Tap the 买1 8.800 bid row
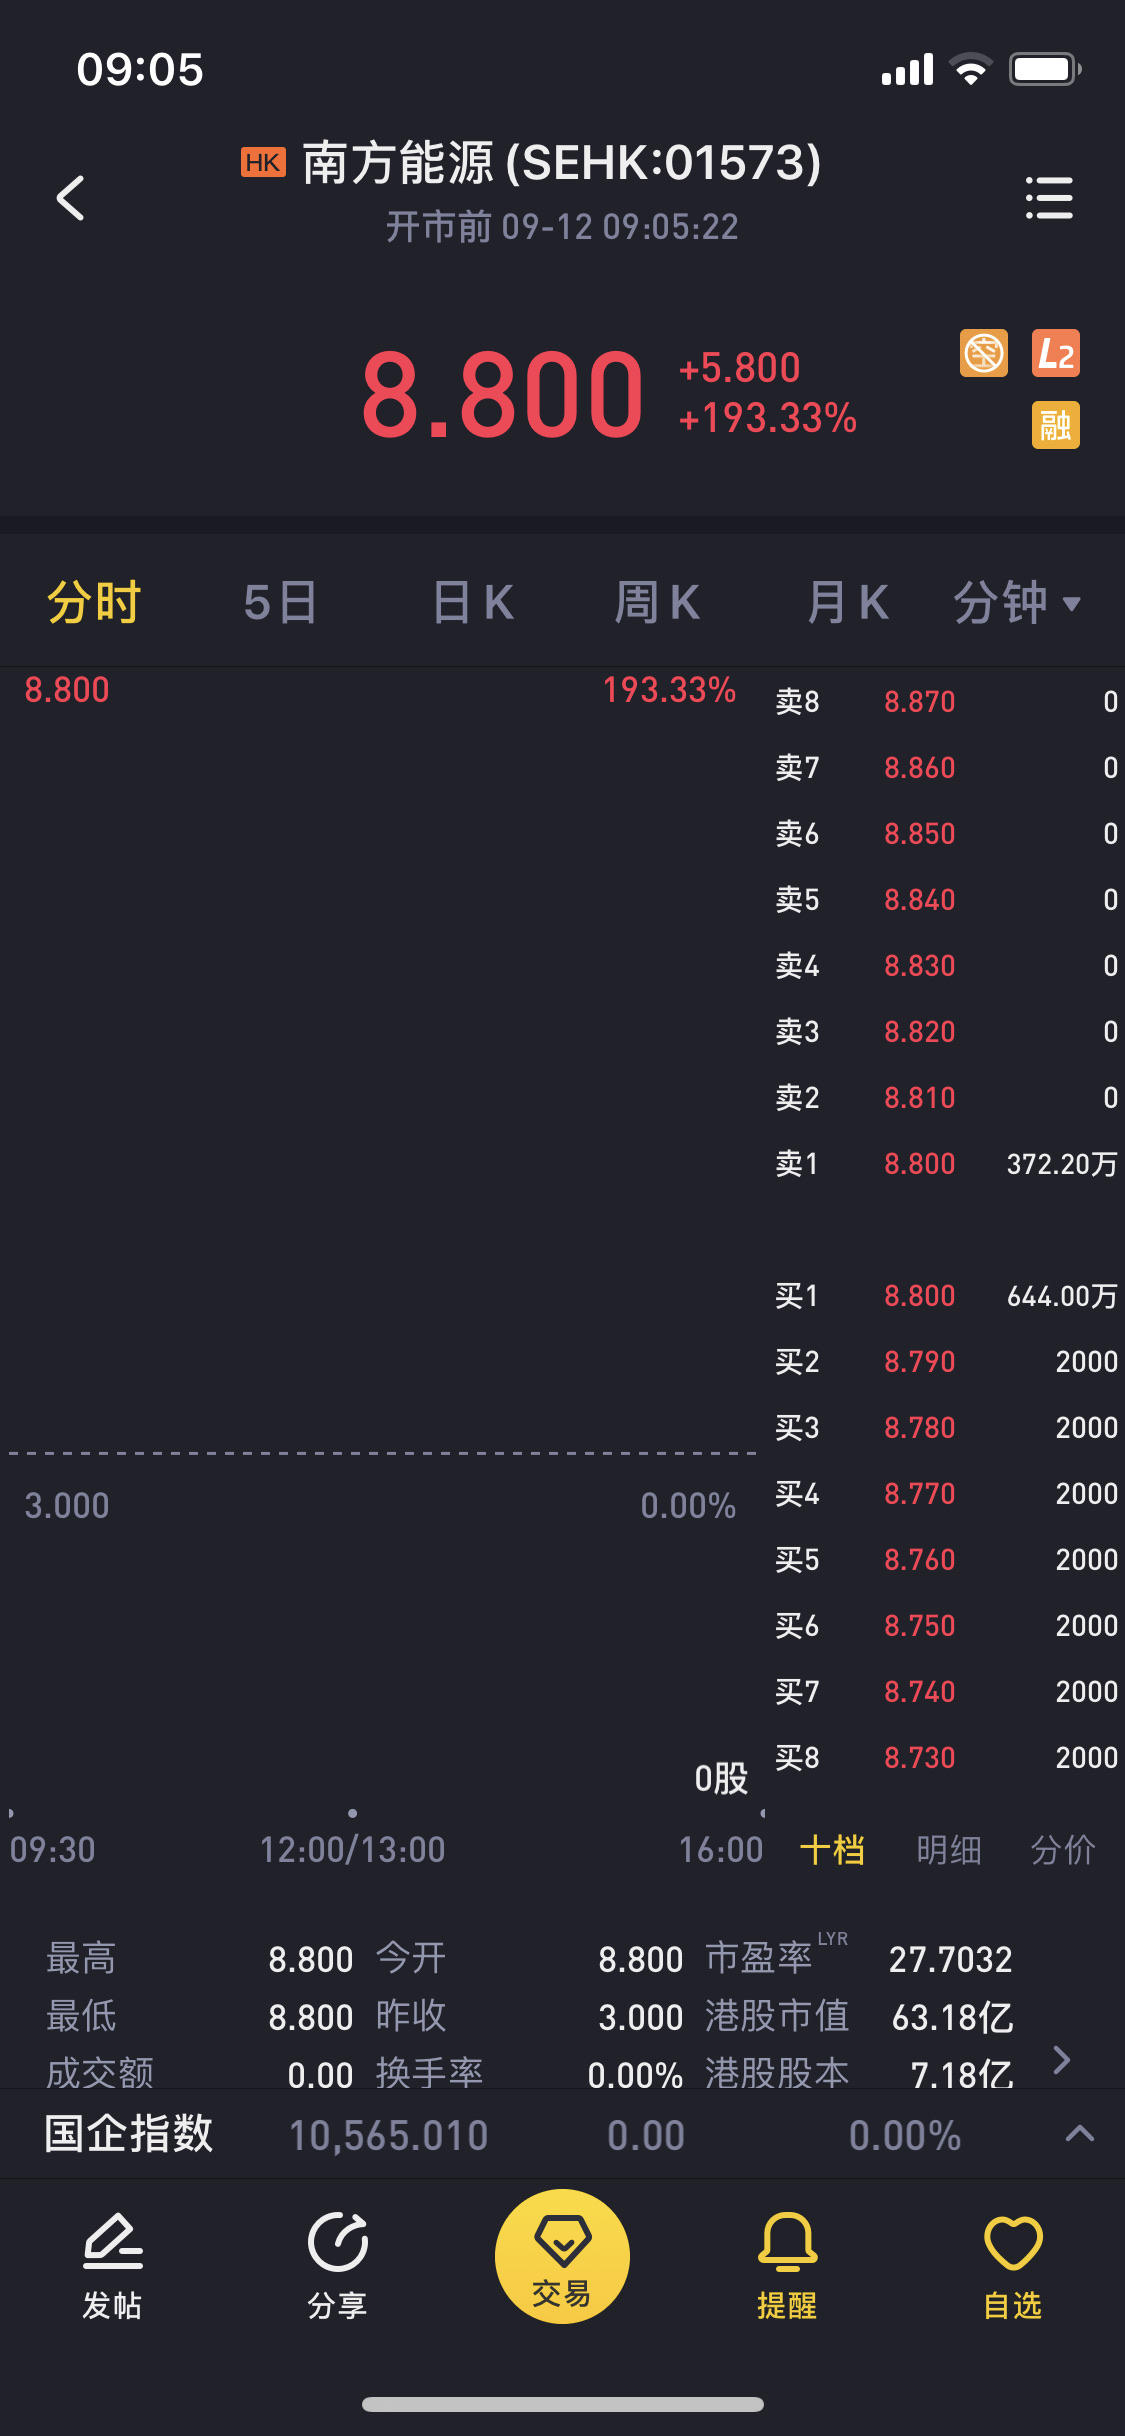Screen dimensions: 1125x2436 [x=945, y=1295]
